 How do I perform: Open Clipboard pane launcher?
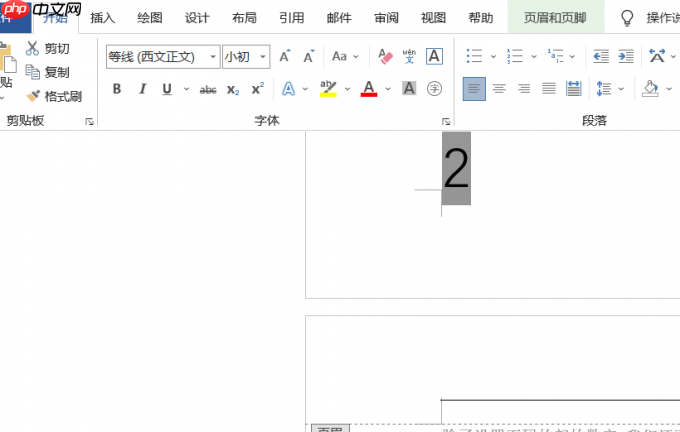coord(89,121)
